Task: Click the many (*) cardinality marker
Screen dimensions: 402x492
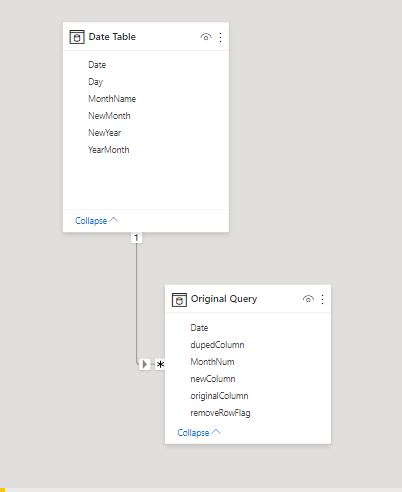Action: (160, 364)
